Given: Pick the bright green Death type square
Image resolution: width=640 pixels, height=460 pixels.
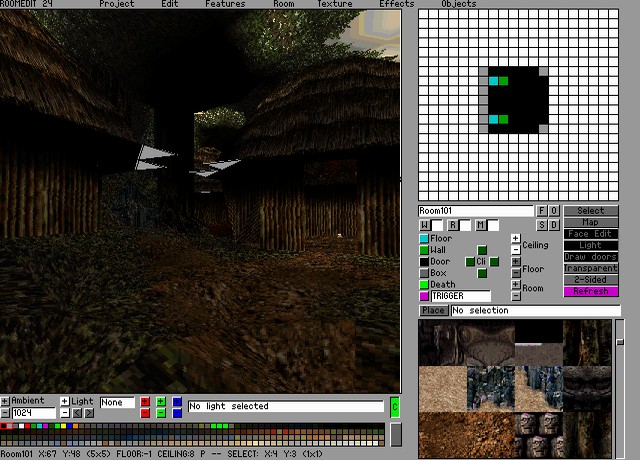Looking at the screenshot, I should [424, 285].
